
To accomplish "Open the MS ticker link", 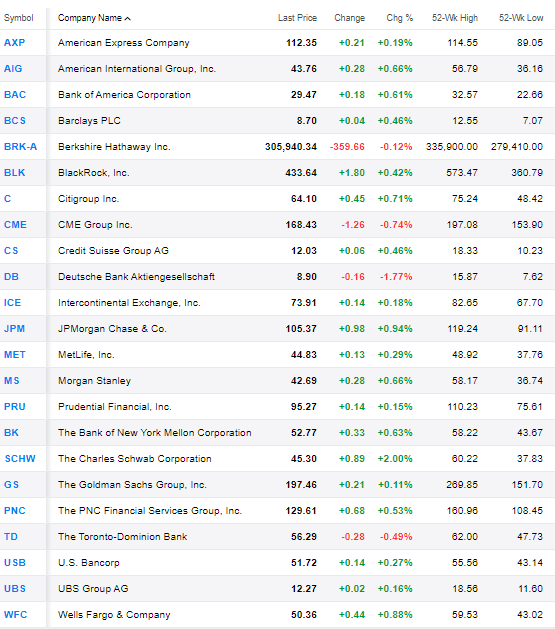I will coord(12,381).
